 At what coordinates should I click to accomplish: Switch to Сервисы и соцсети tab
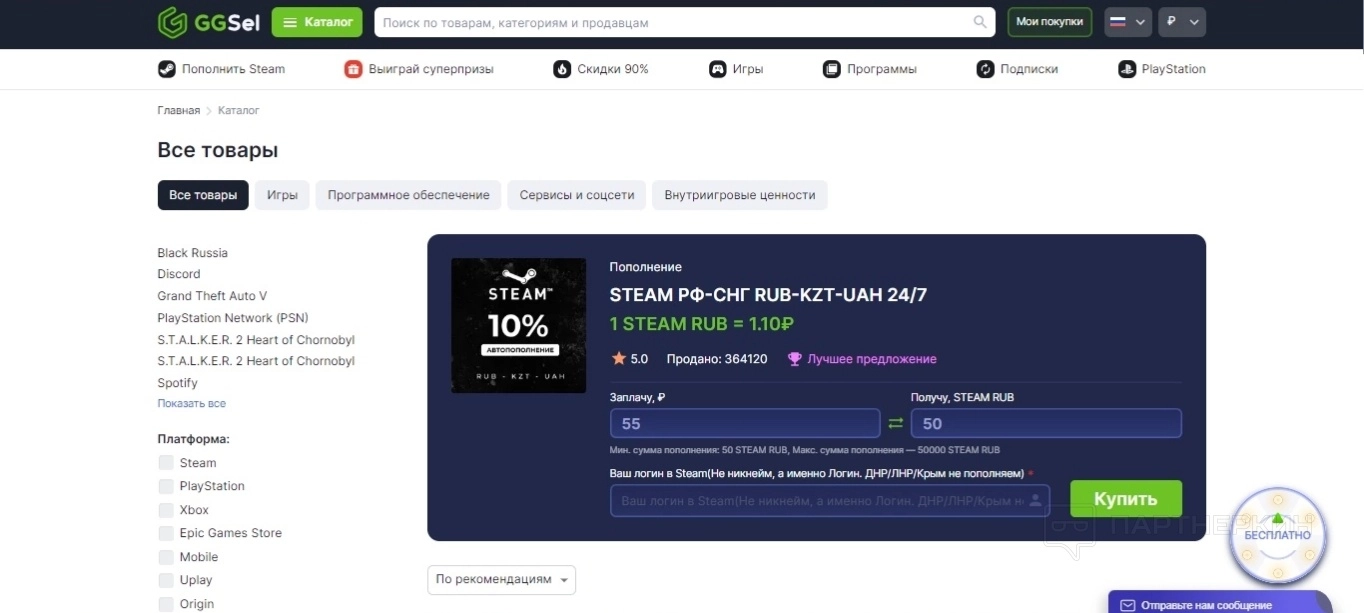tap(577, 195)
